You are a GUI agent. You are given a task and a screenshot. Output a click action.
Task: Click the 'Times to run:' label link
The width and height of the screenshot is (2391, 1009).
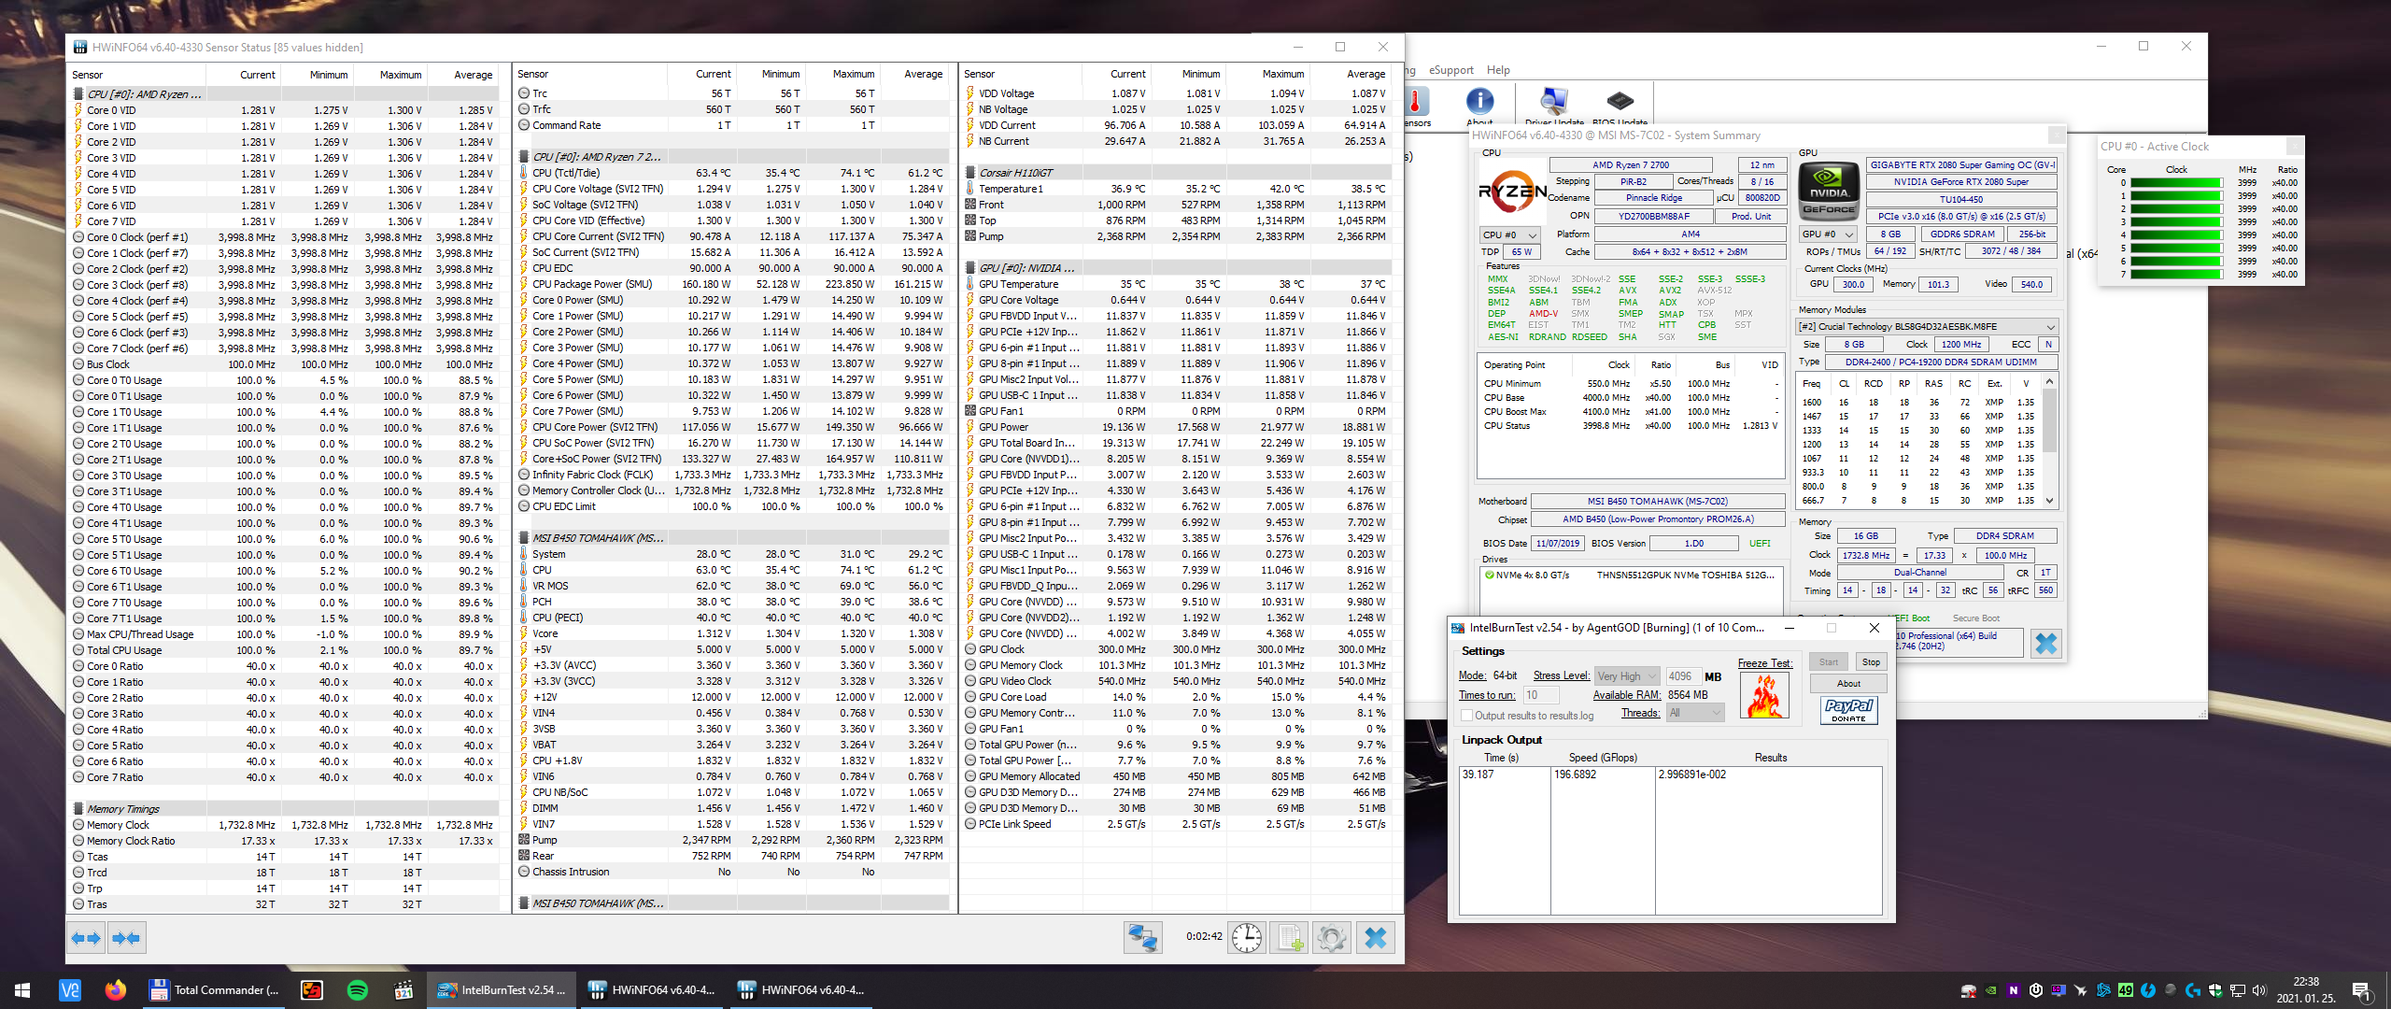[1487, 695]
